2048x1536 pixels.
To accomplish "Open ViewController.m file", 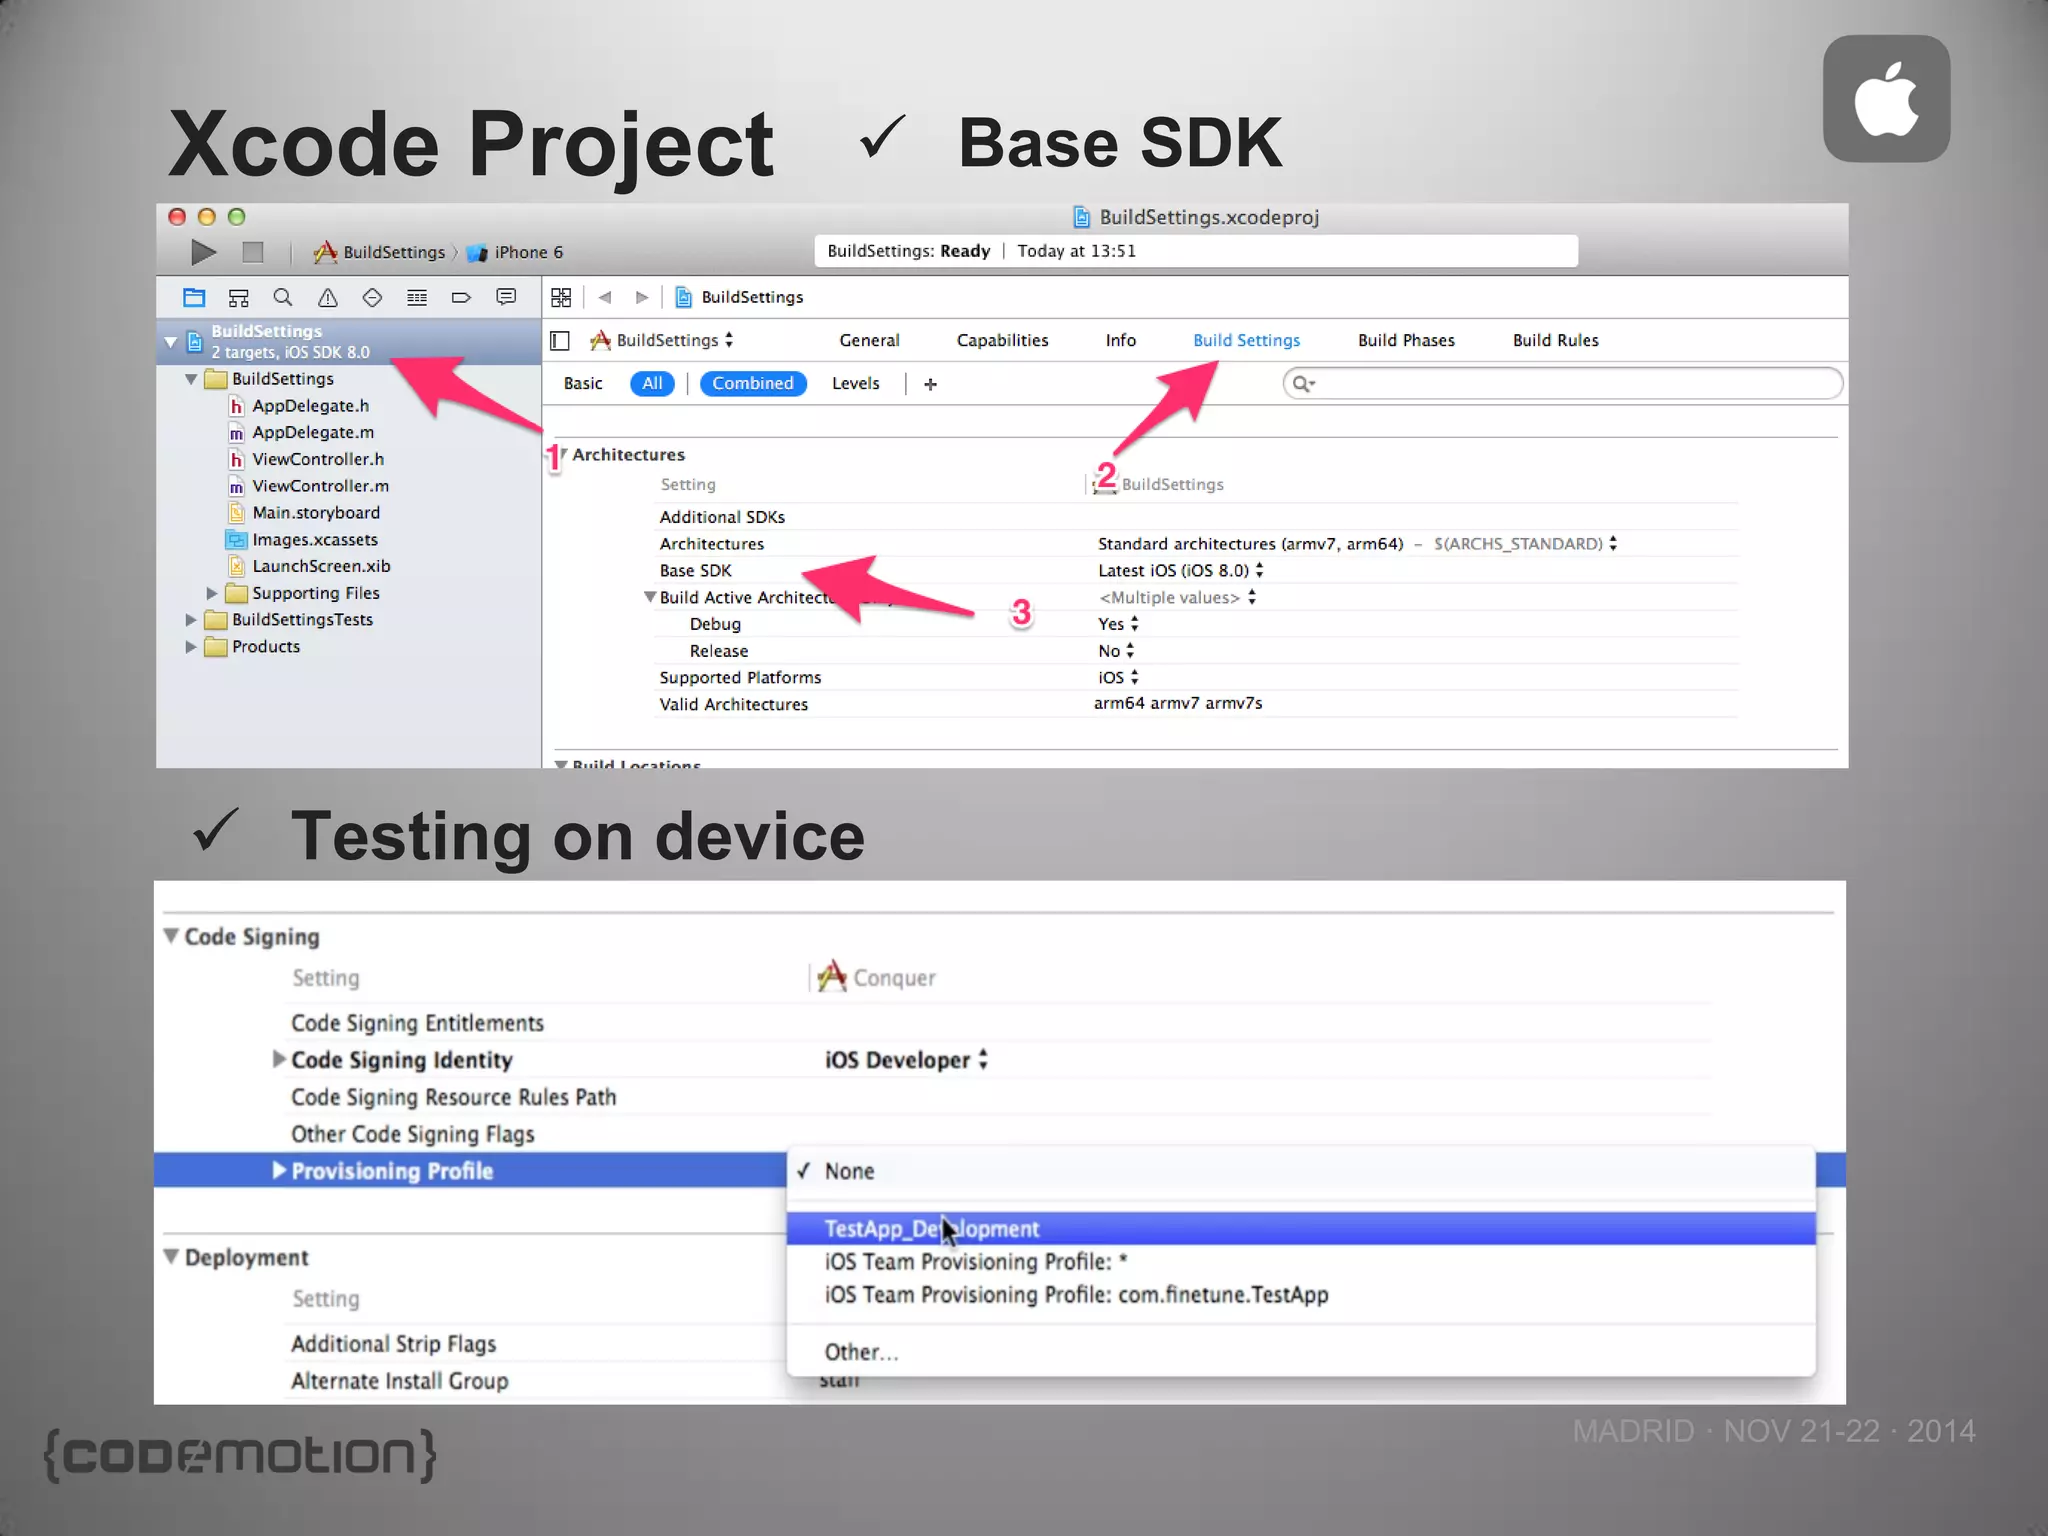I will click(309, 486).
